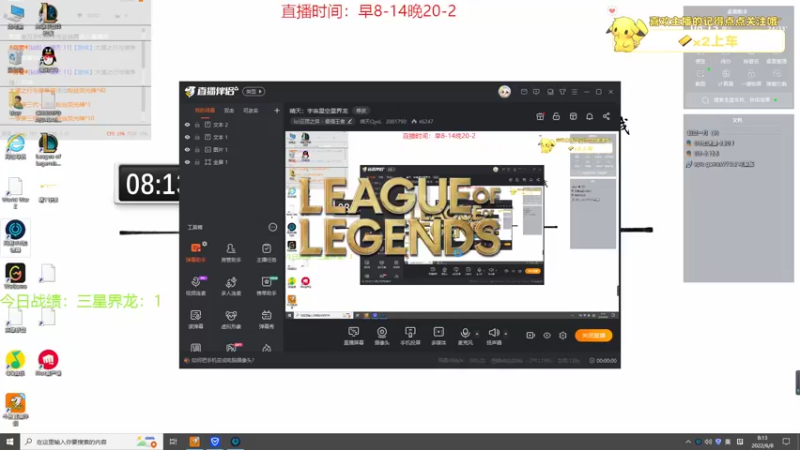The width and height of the screenshot is (800, 450).
Task: Hide the 图片 1 layer with its eye
Action: [x=187, y=149]
